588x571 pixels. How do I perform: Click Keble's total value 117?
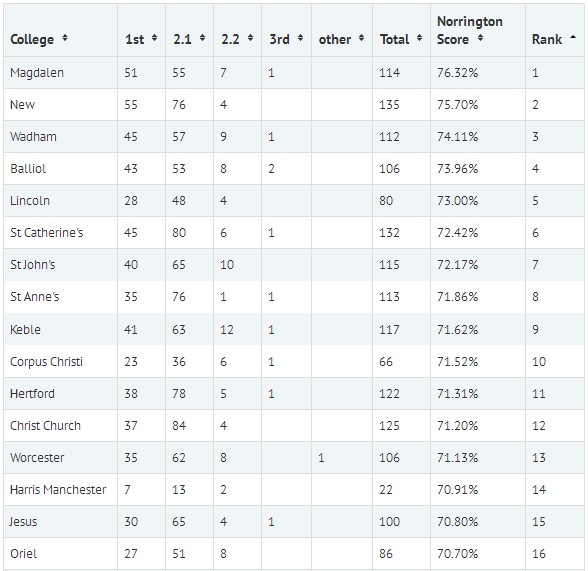click(389, 330)
